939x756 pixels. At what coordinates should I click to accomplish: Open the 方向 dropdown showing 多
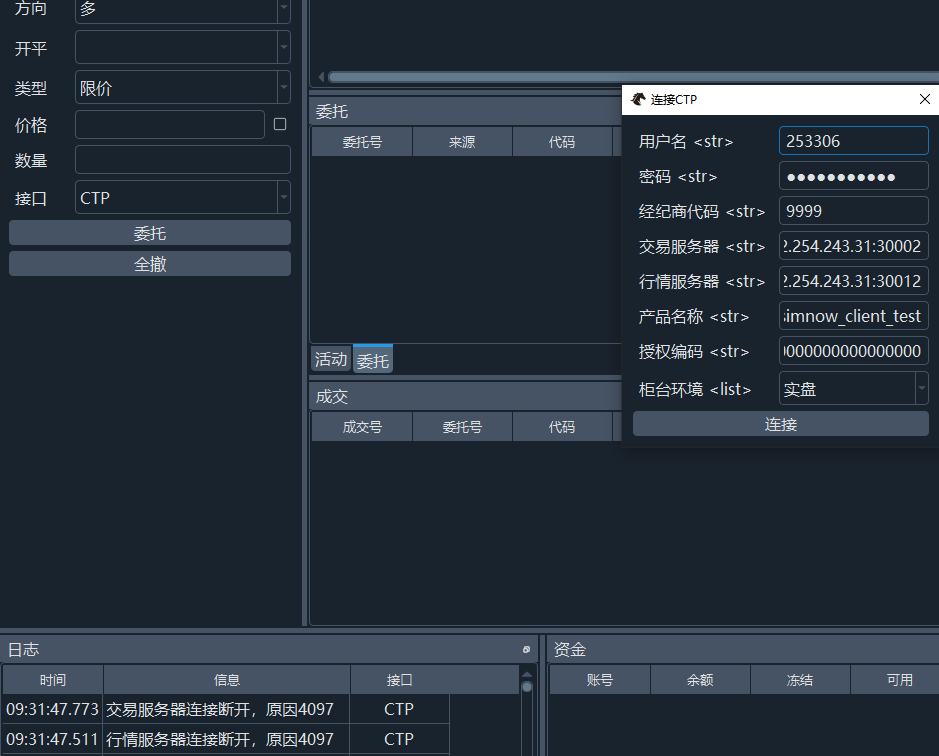[283, 9]
